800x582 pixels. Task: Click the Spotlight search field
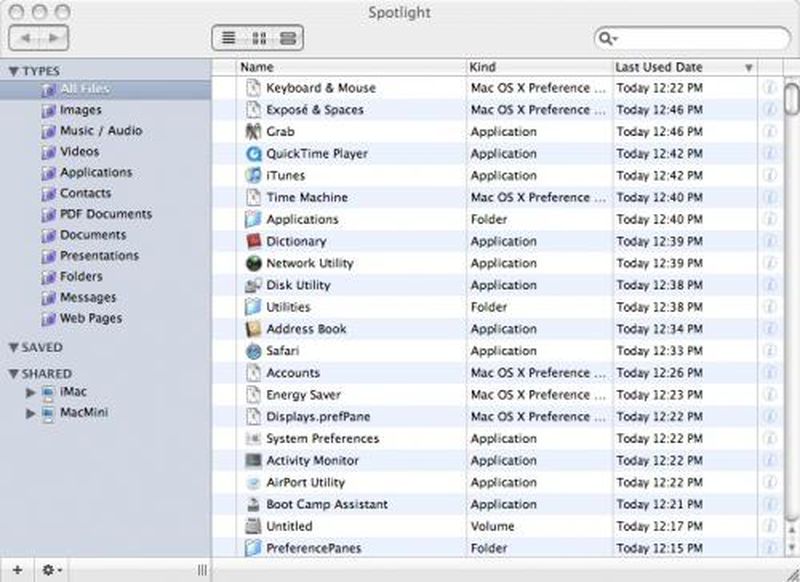(x=692, y=38)
